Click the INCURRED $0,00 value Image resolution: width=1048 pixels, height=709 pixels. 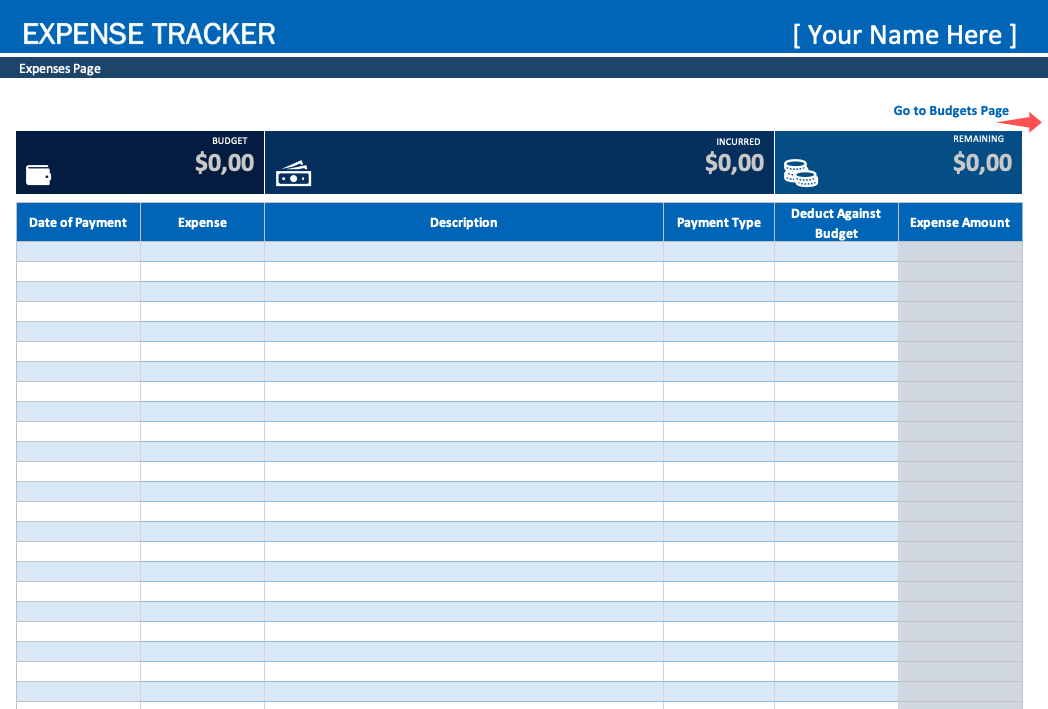(735, 162)
